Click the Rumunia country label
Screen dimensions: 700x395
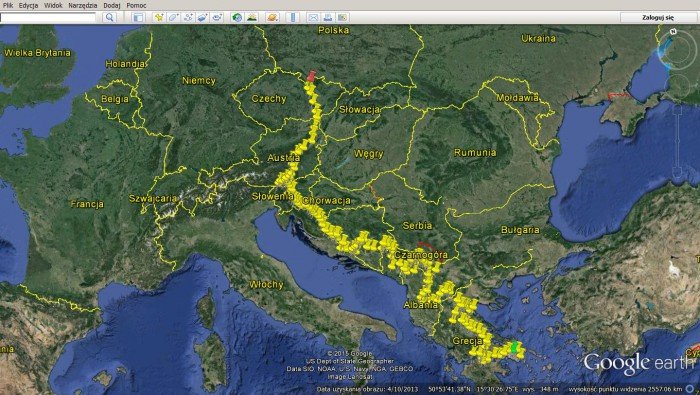(475, 153)
